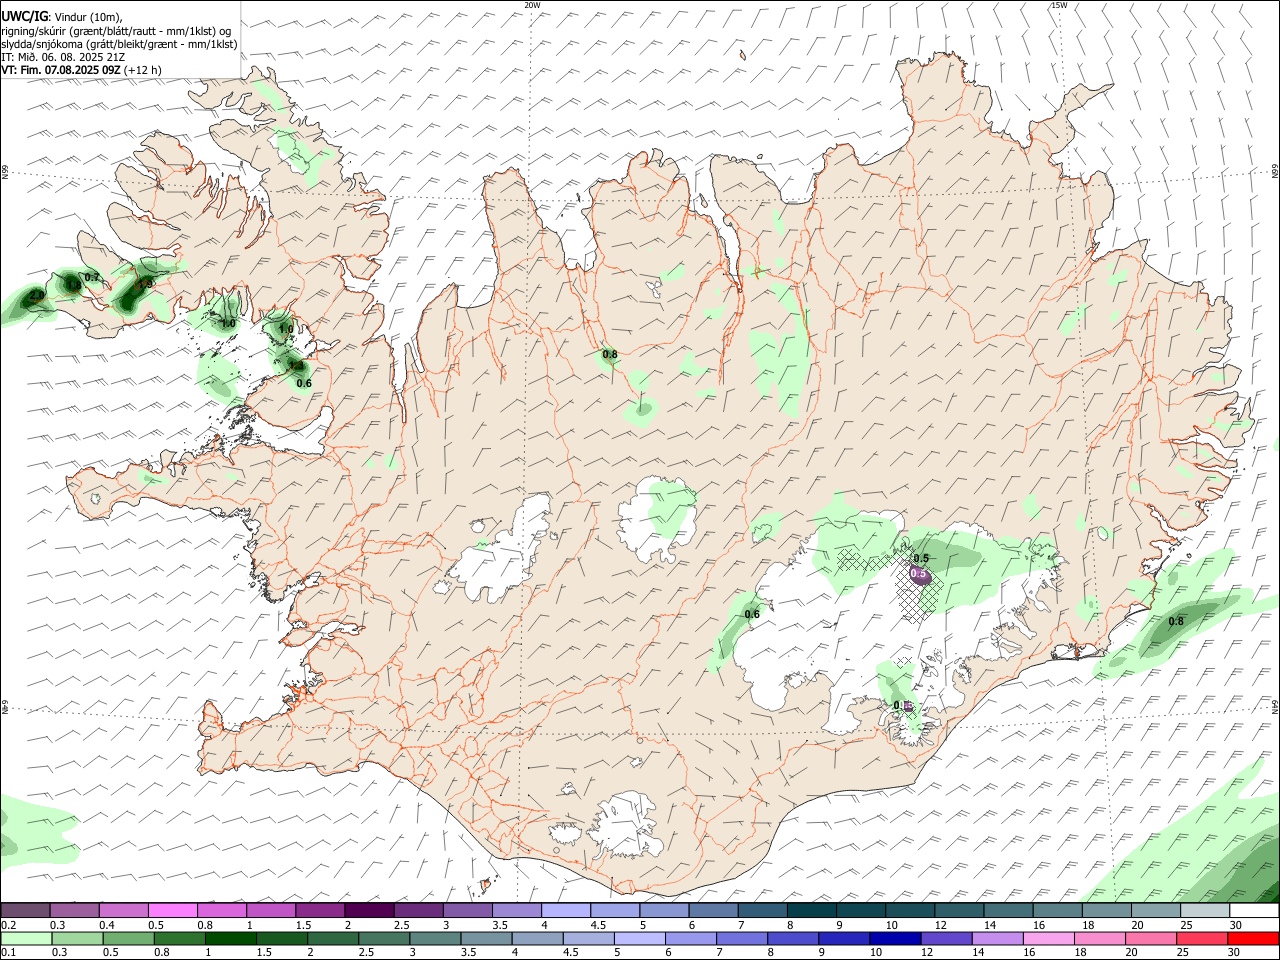Click the 0.8 value in north-central Iceland

(x=610, y=354)
